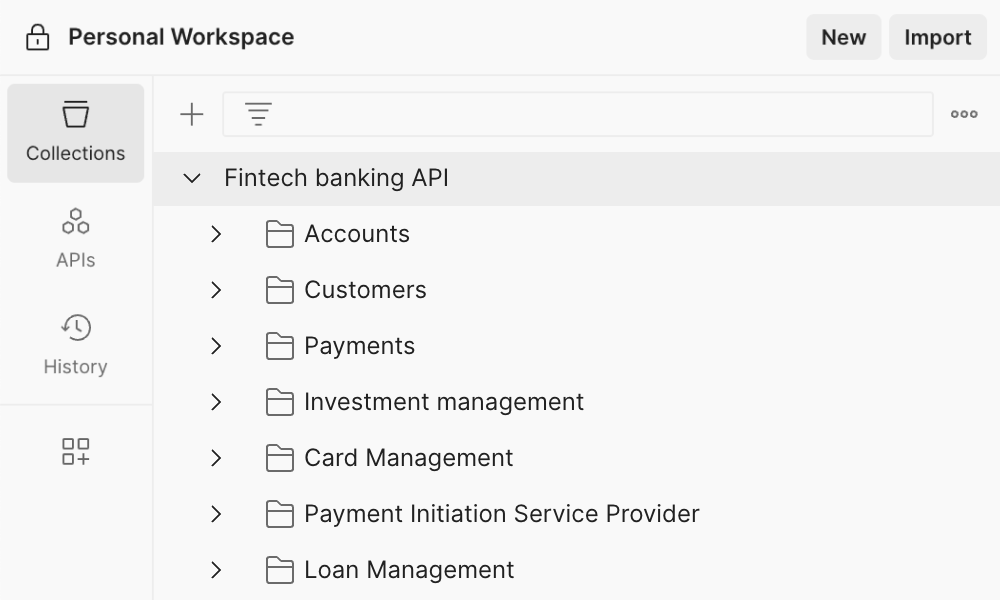Click the collections search input field
The image size is (1000, 600).
tap(600, 115)
